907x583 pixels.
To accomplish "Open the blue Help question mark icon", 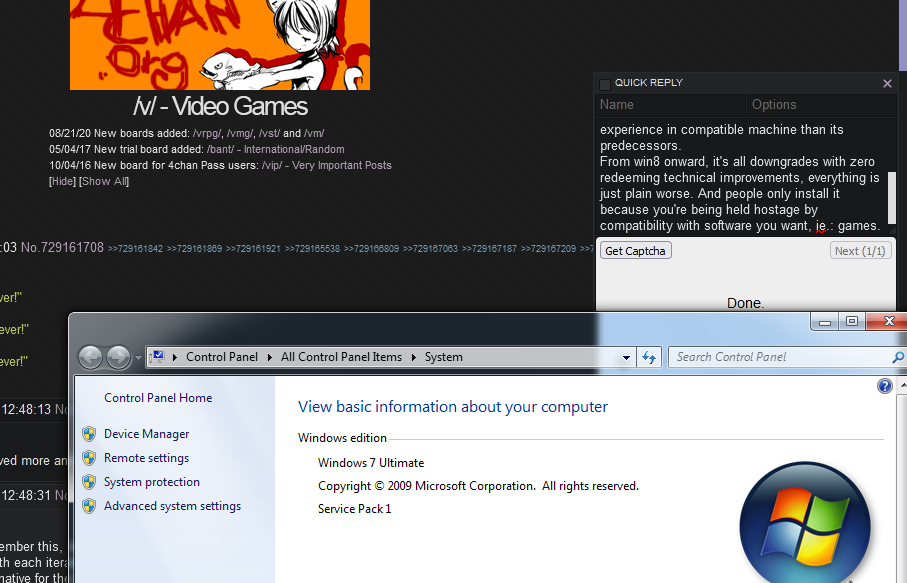I will (x=884, y=386).
